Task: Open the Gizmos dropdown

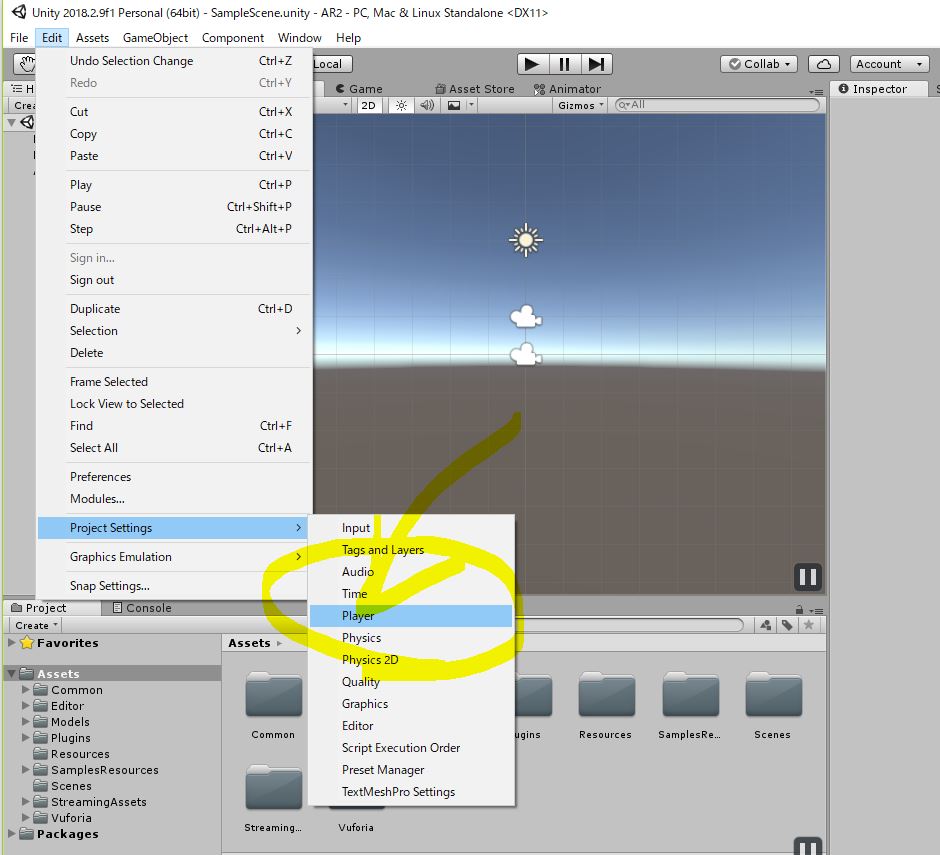Action: [x=580, y=106]
